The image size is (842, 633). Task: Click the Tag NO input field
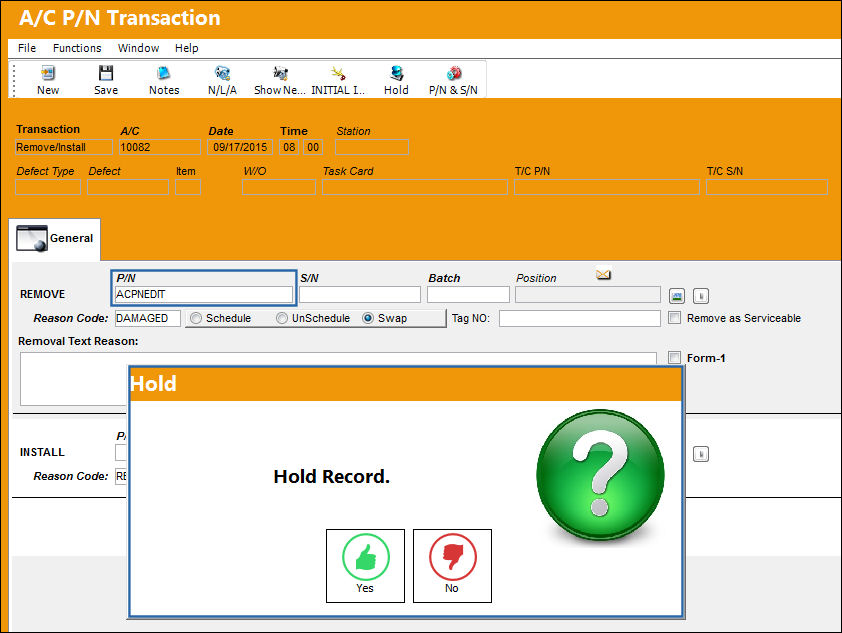point(579,318)
